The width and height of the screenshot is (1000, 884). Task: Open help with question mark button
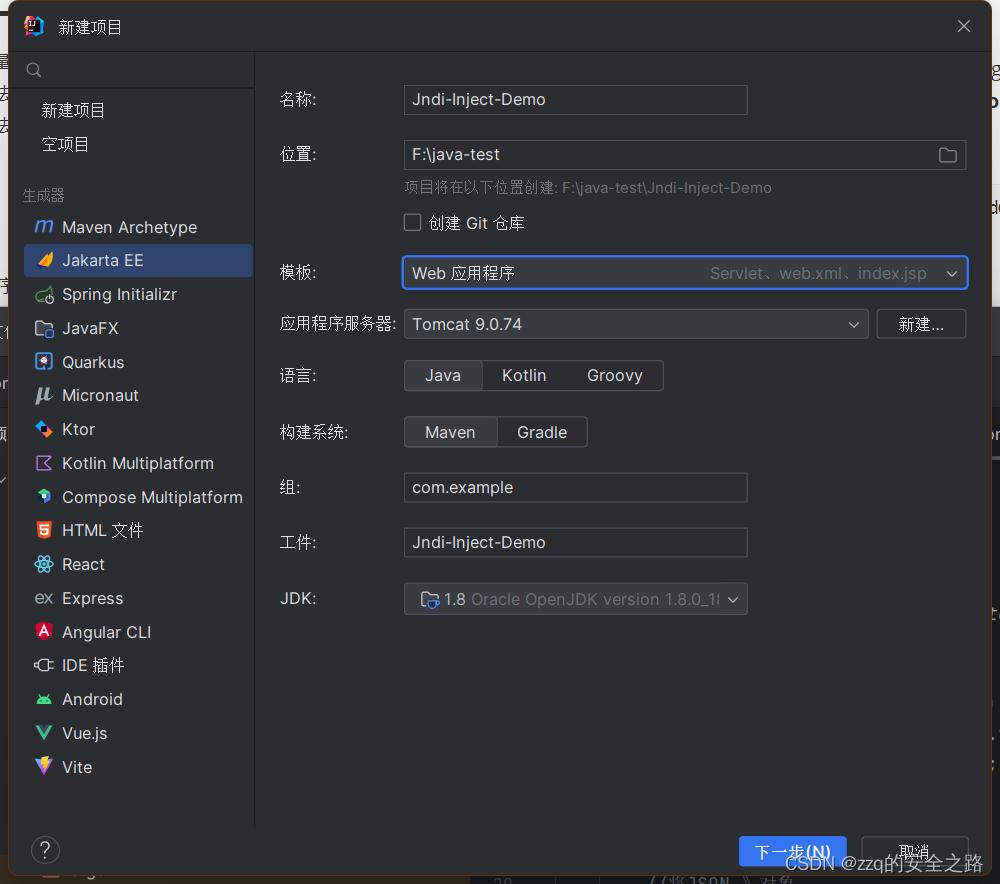pyautogui.click(x=45, y=850)
